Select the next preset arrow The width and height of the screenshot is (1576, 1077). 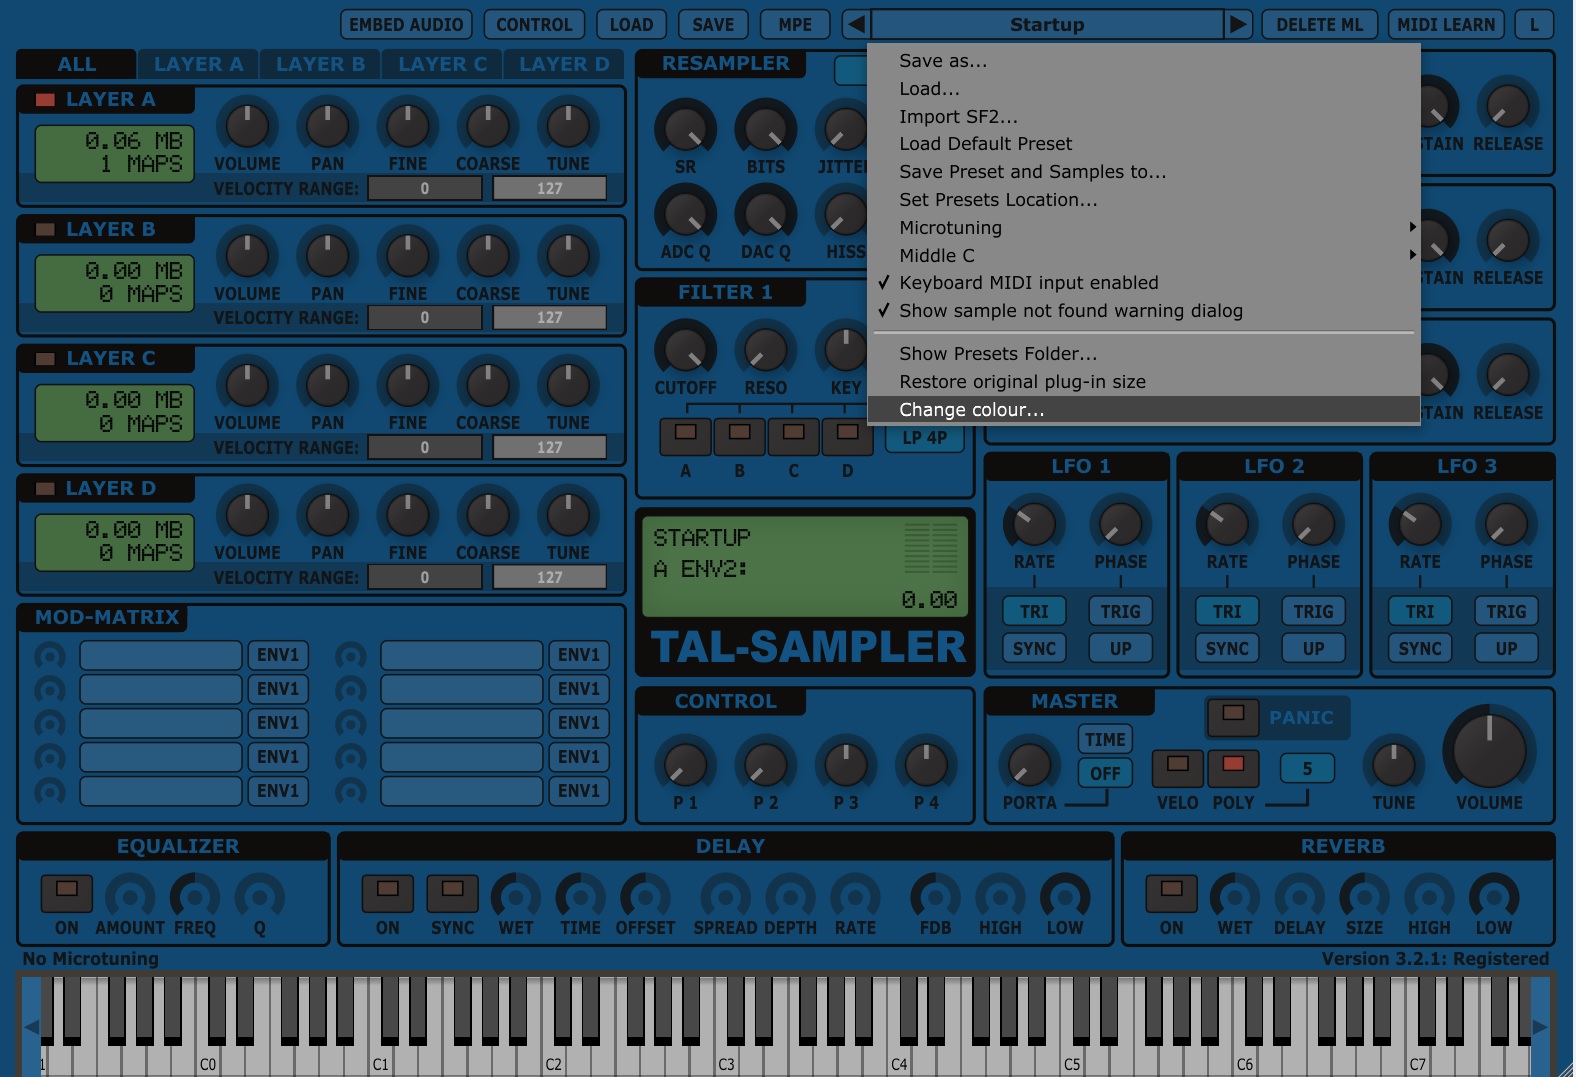click(1238, 24)
